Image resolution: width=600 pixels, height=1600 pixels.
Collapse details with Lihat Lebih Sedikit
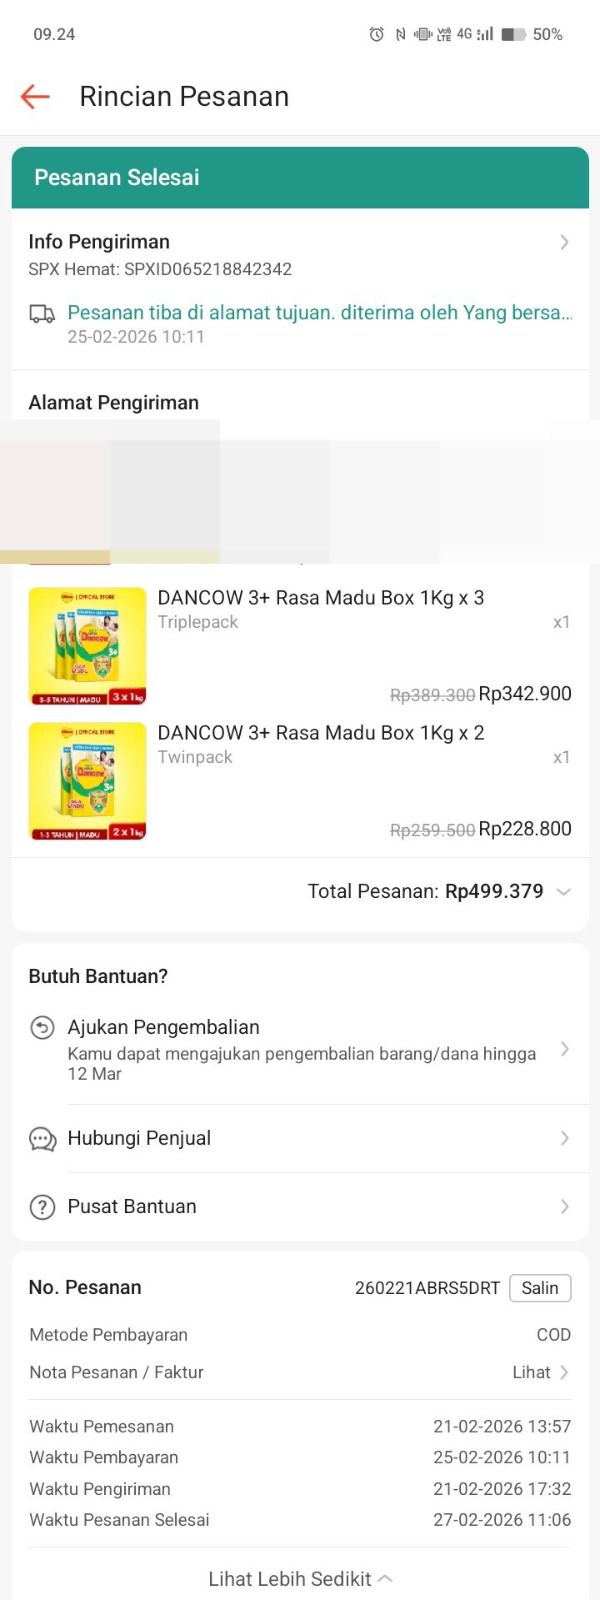pos(300,1579)
